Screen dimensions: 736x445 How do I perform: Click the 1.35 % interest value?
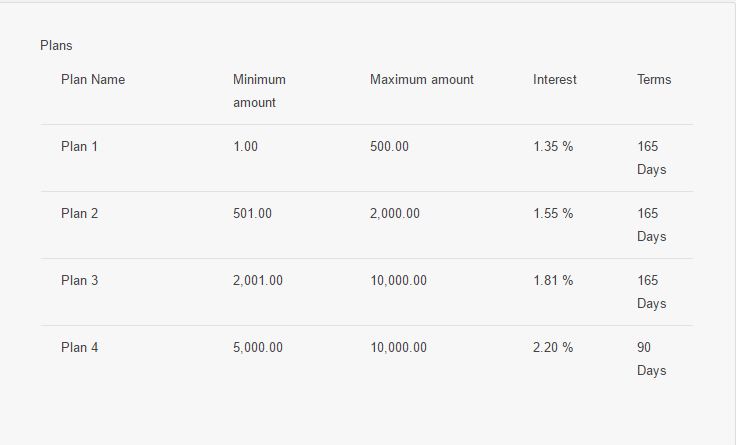(x=553, y=146)
